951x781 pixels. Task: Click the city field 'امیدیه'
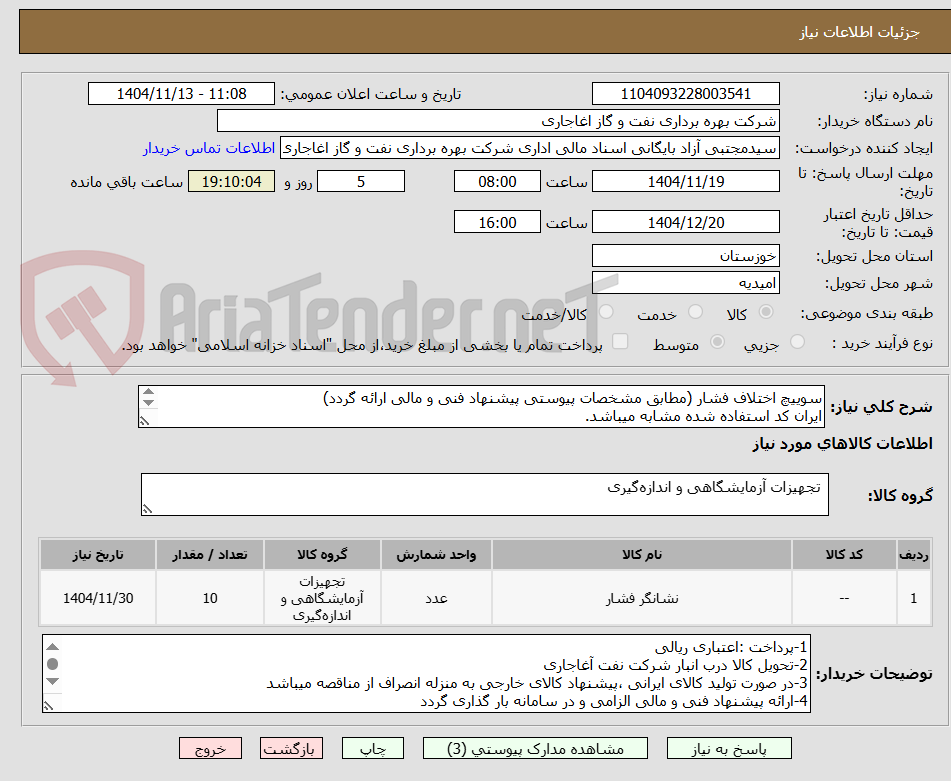685,283
